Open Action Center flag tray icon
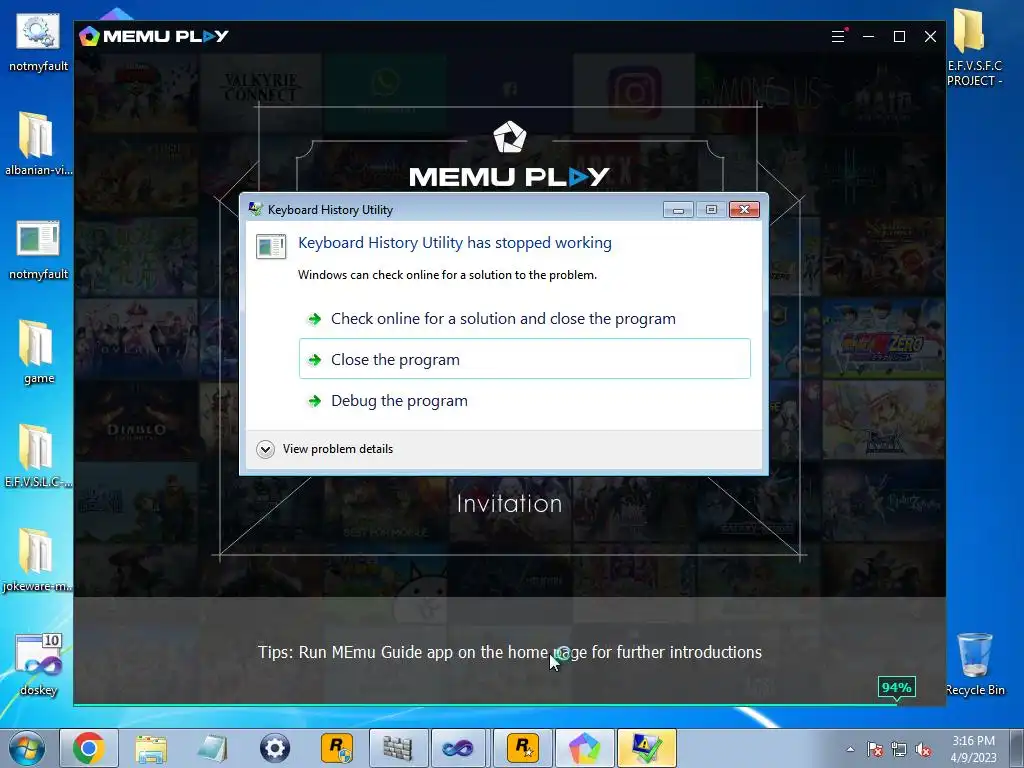 (x=875, y=750)
